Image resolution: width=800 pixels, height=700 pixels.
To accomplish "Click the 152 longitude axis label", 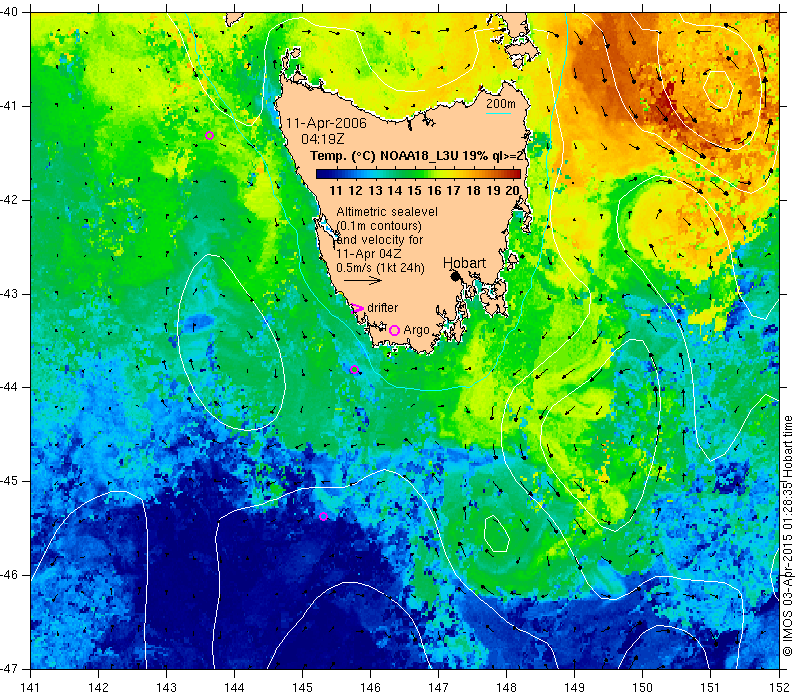I will point(780,687).
